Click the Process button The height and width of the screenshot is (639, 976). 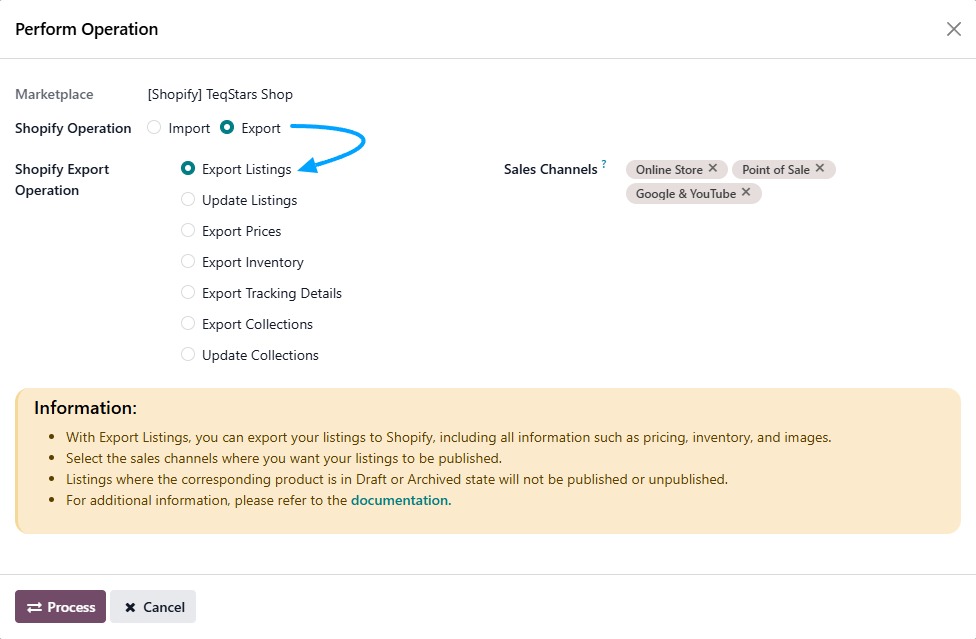pyautogui.click(x=60, y=607)
